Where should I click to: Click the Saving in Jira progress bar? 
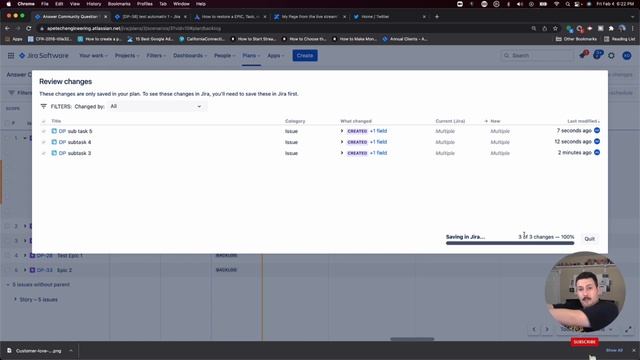click(510, 243)
